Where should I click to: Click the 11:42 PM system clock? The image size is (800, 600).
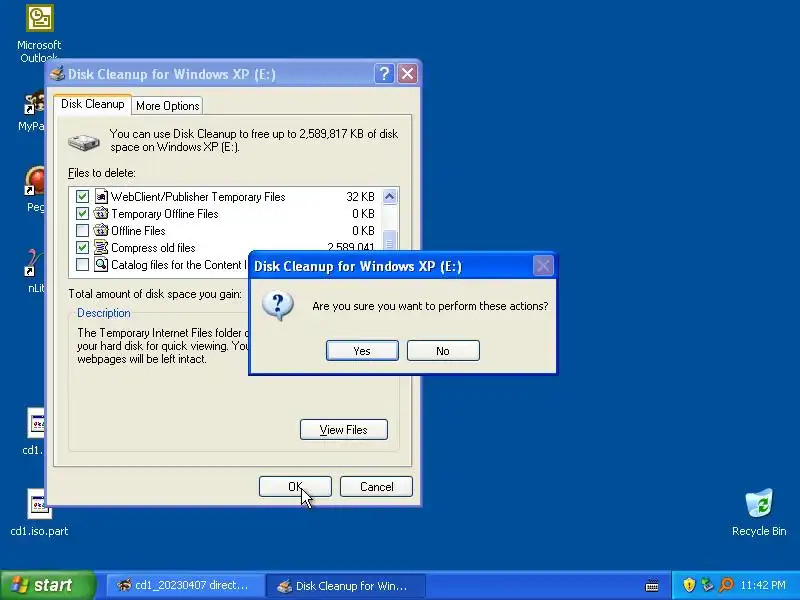pos(763,585)
